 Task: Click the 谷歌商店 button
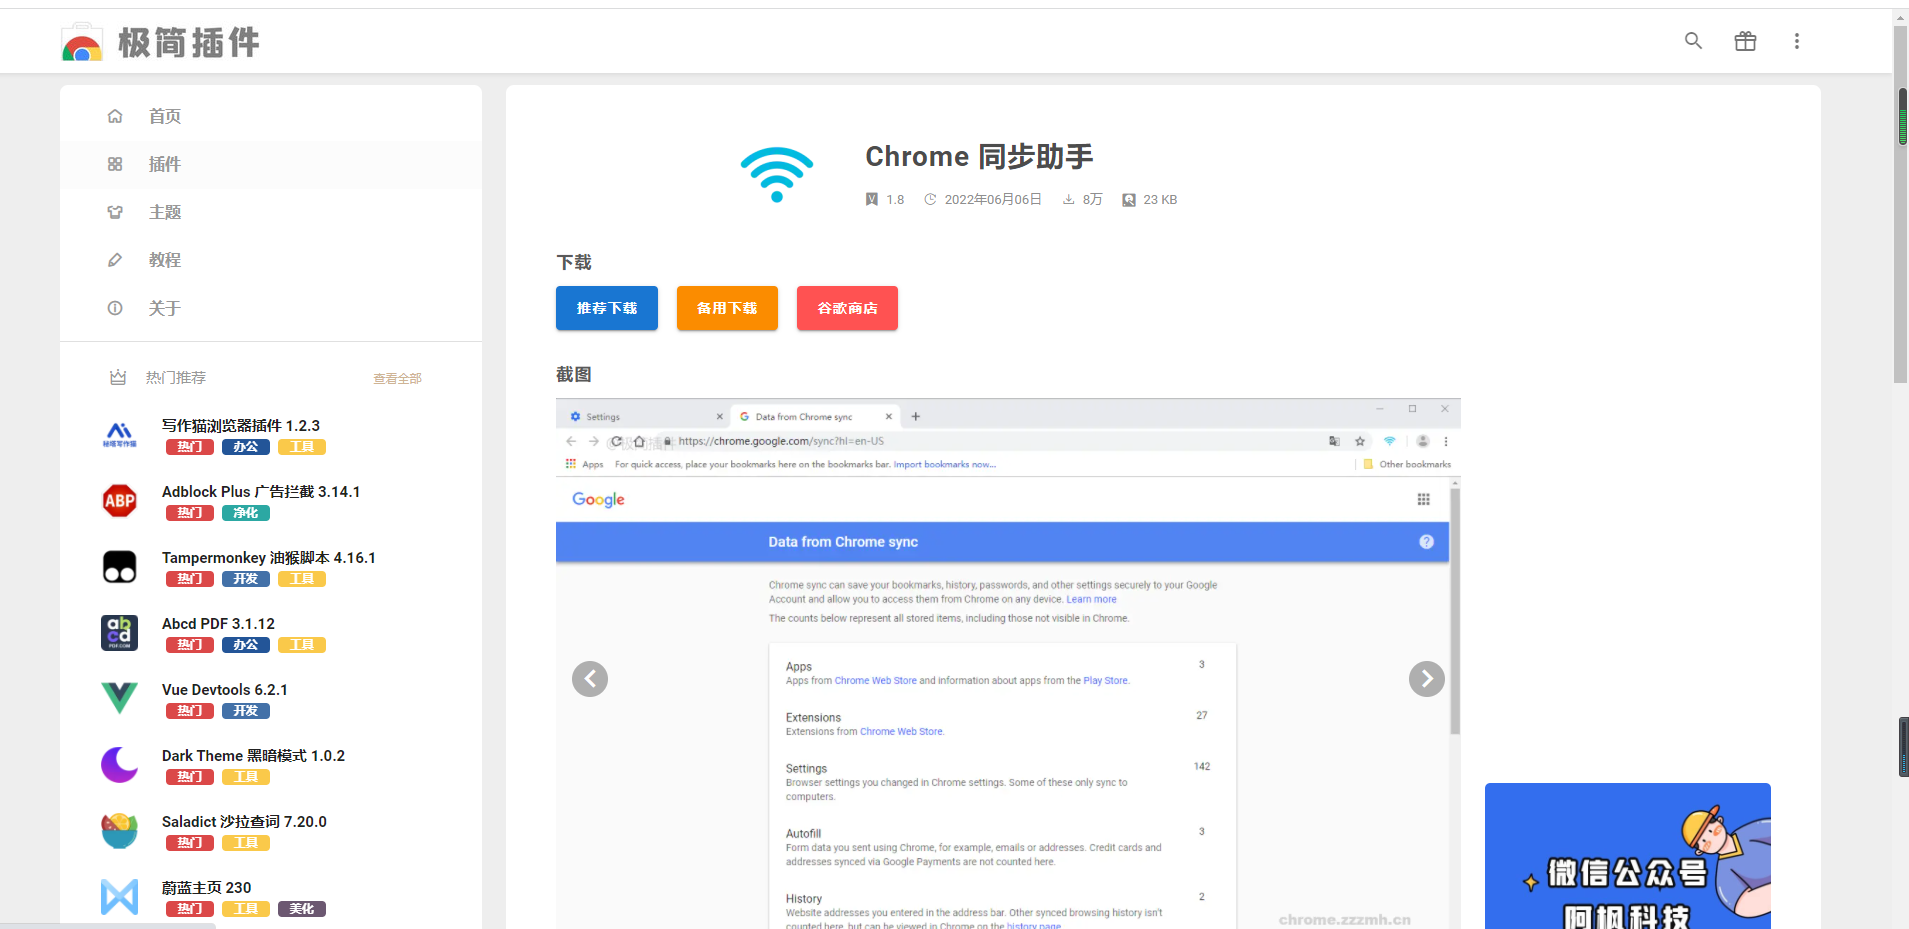click(x=847, y=308)
